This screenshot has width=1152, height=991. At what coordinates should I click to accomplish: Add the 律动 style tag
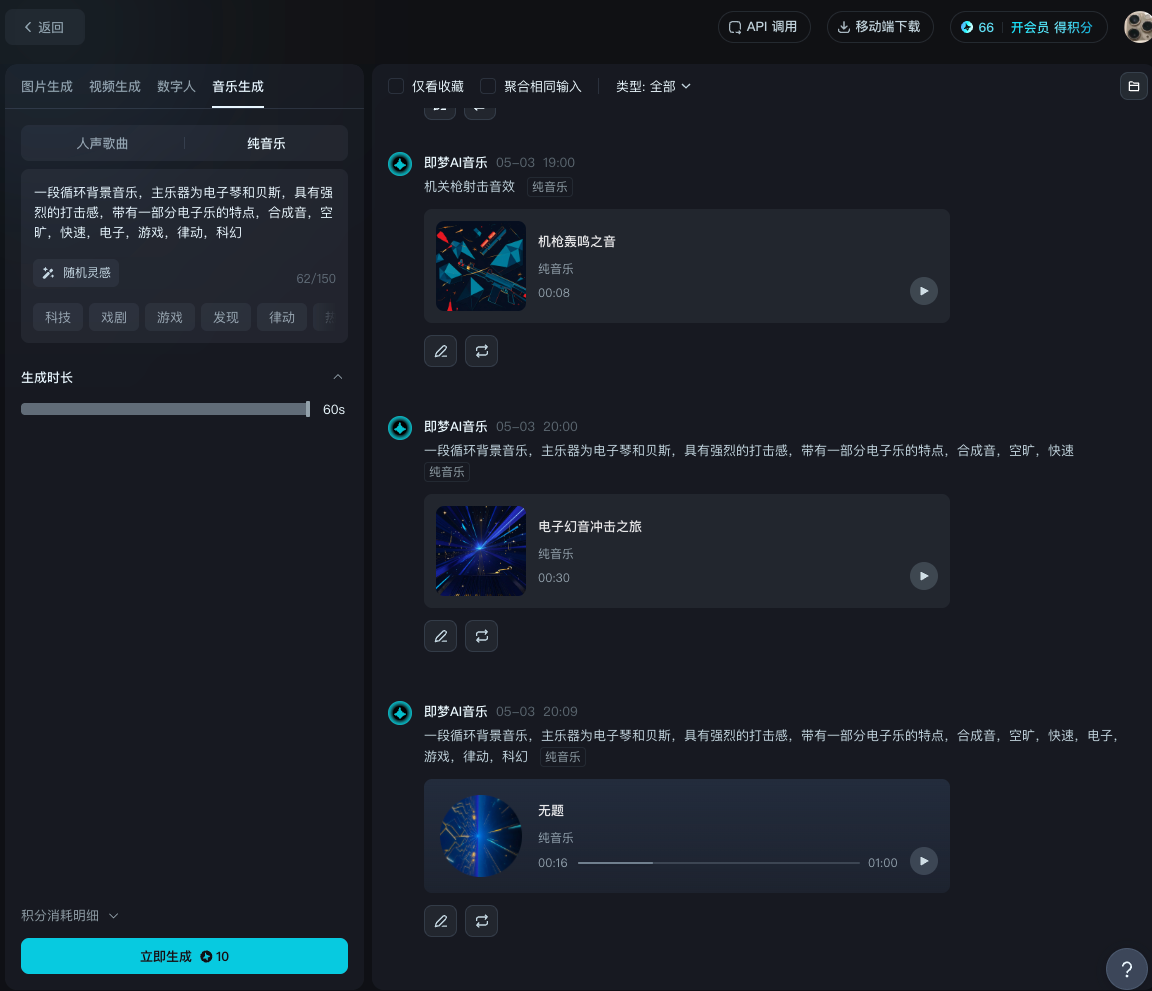click(282, 317)
